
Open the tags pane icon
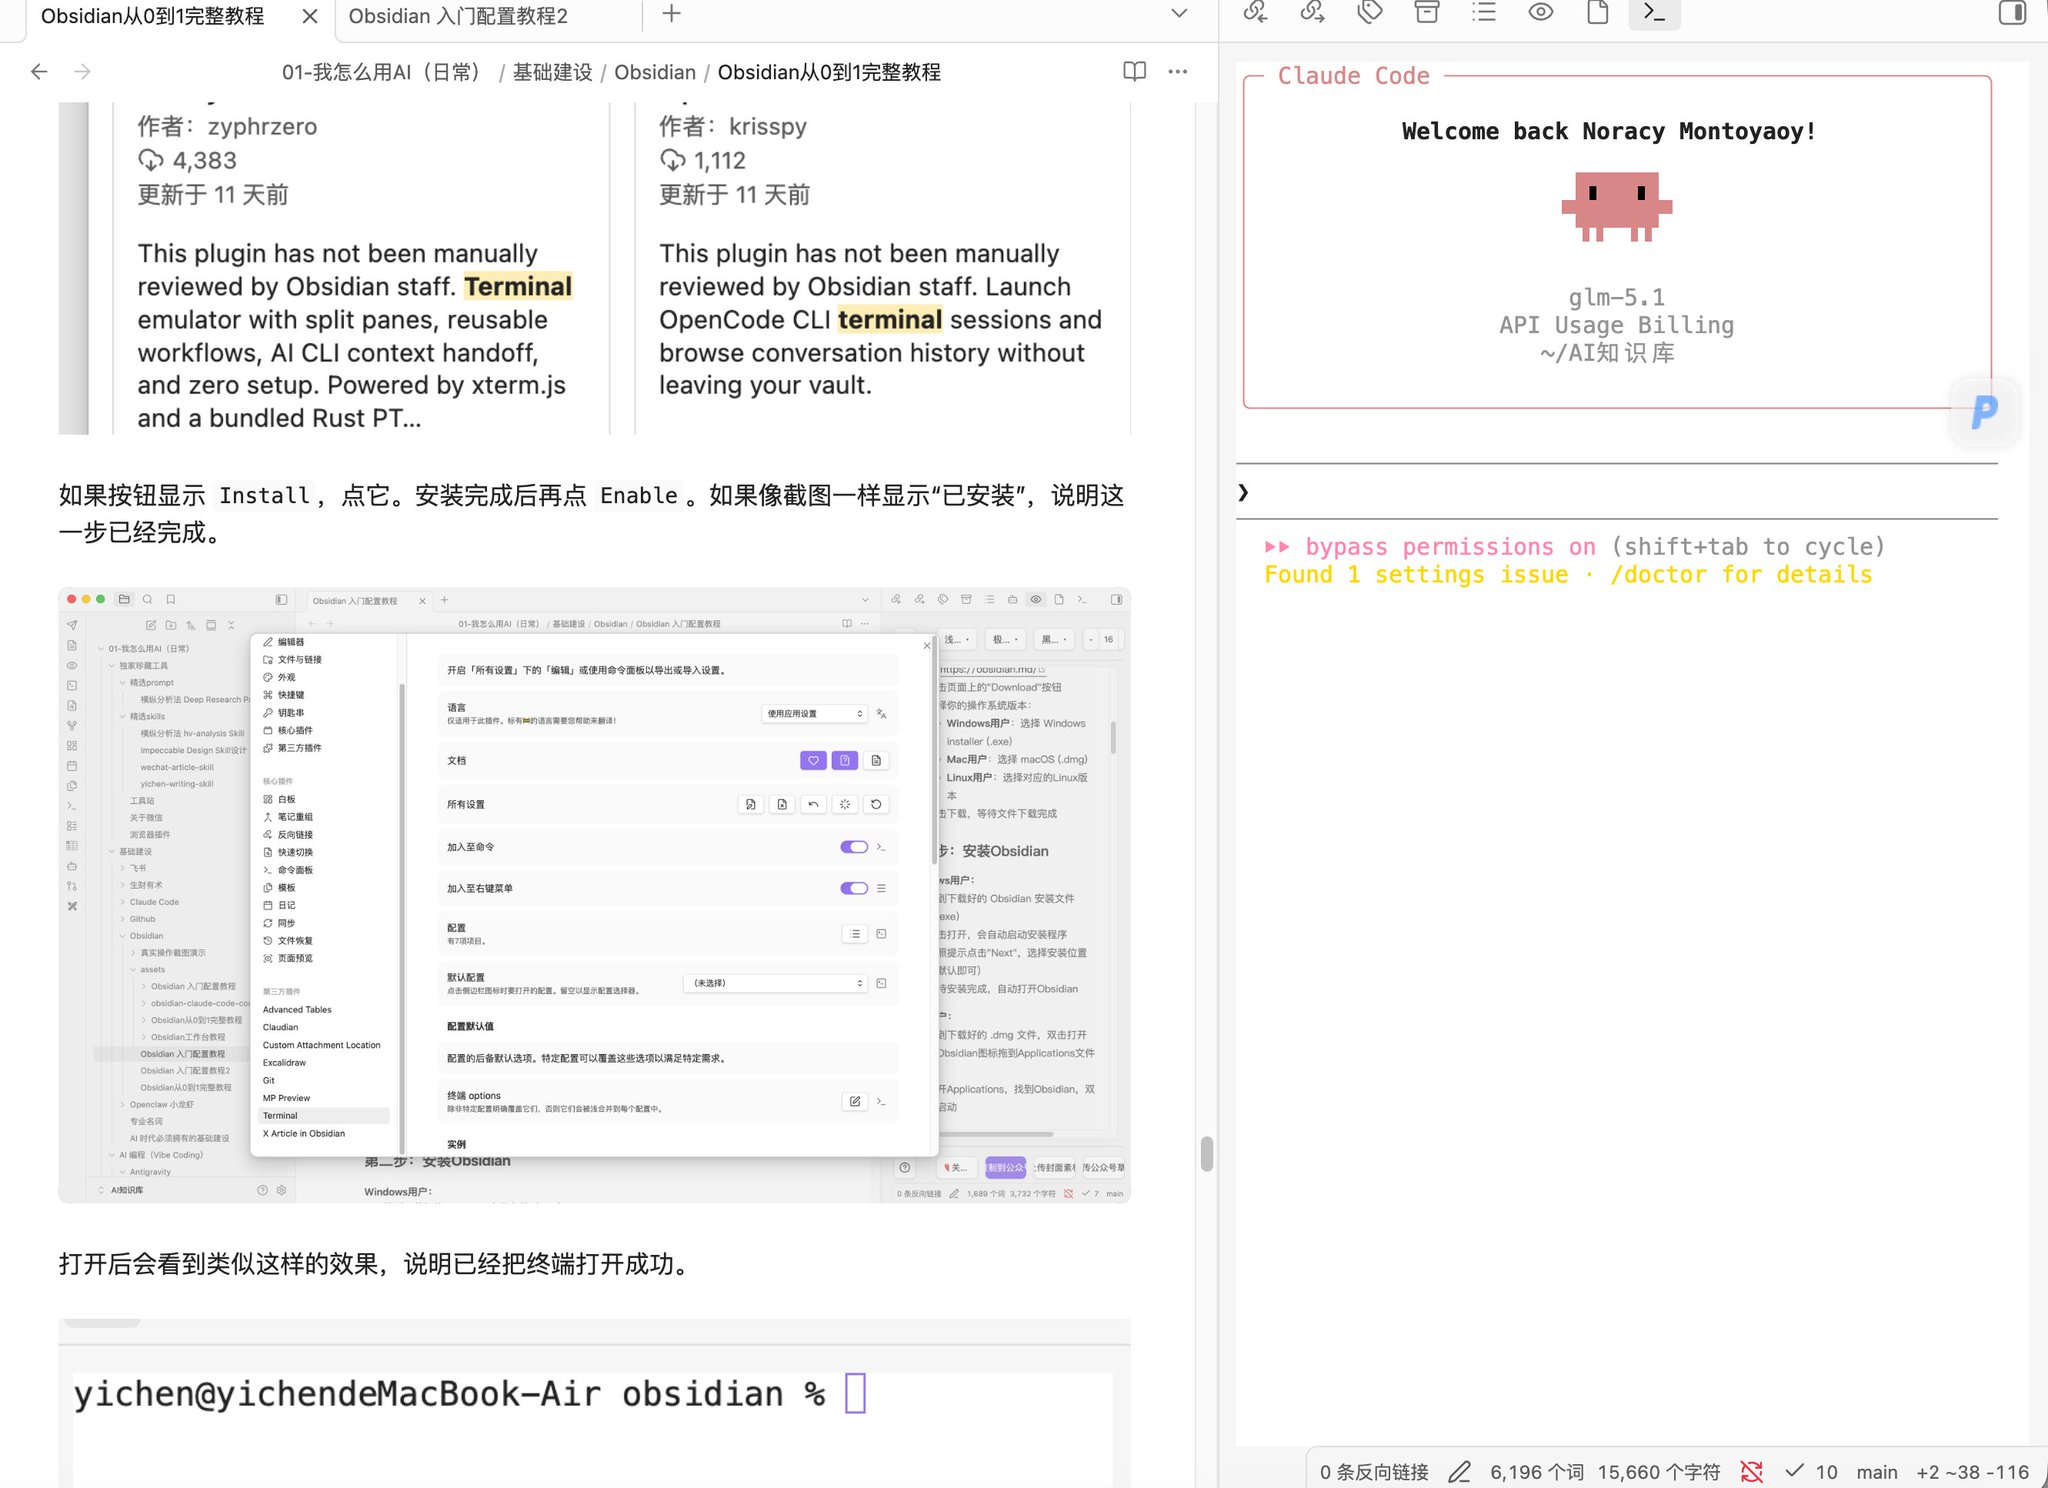1369,12
